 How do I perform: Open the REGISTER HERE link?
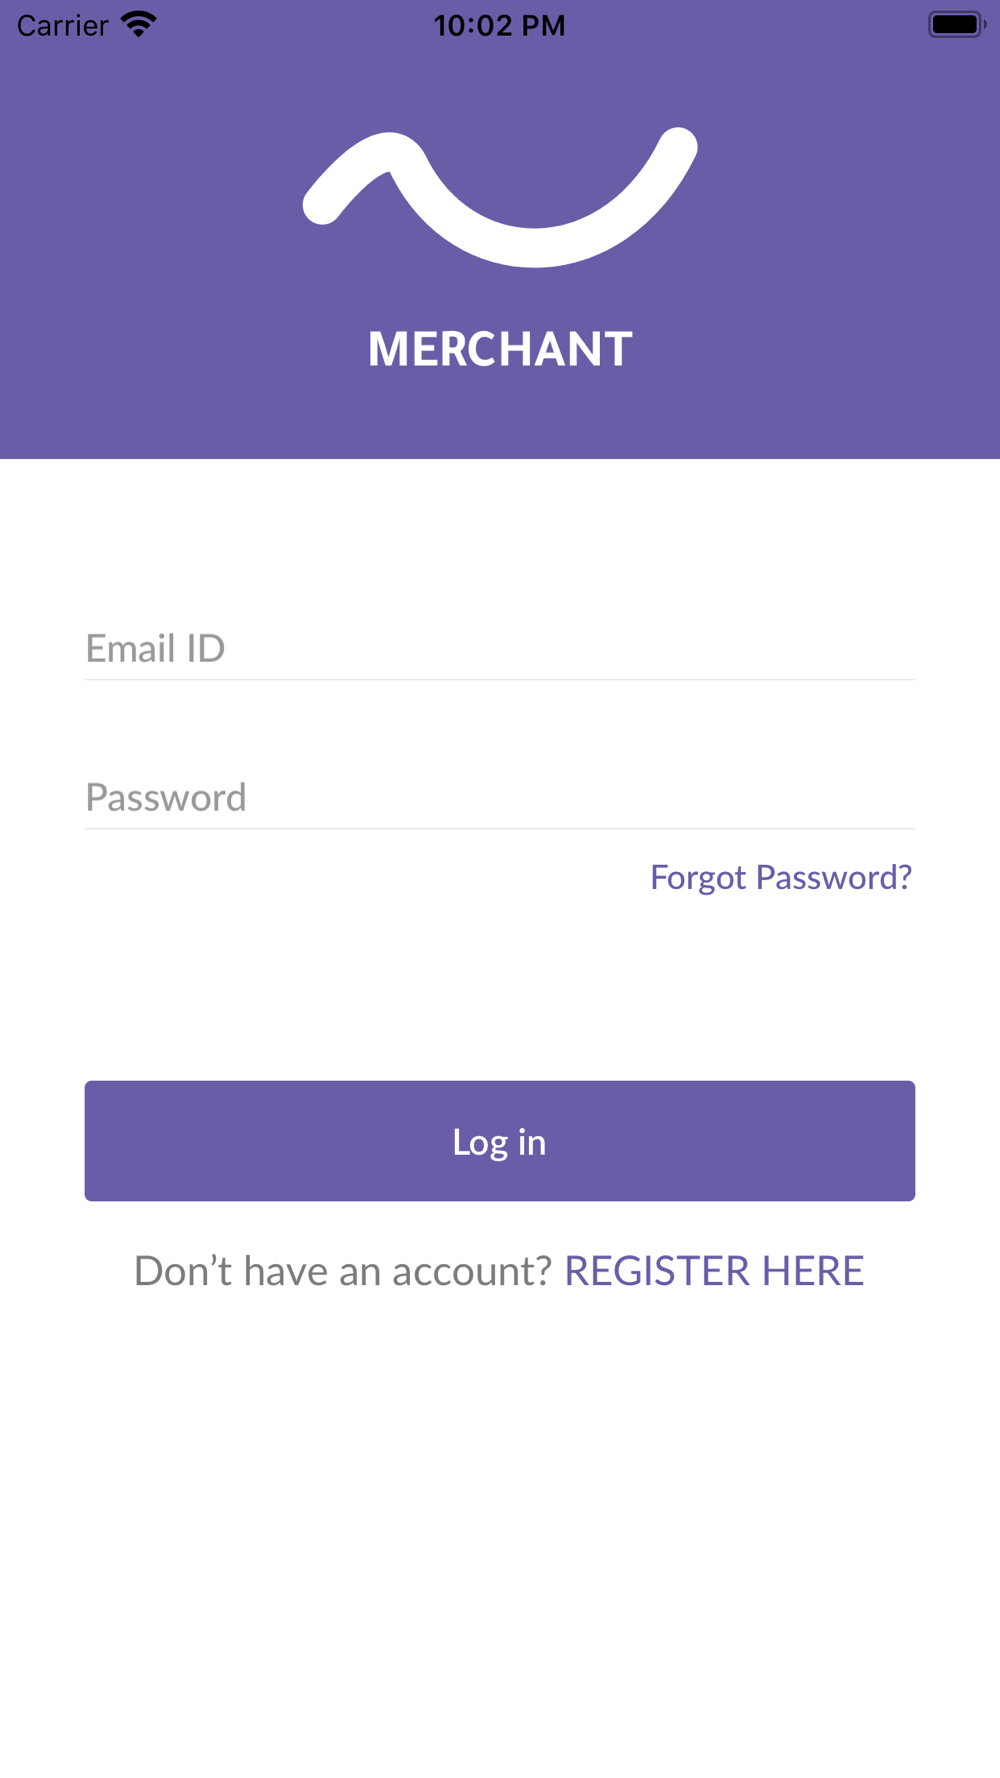(714, 1270)
